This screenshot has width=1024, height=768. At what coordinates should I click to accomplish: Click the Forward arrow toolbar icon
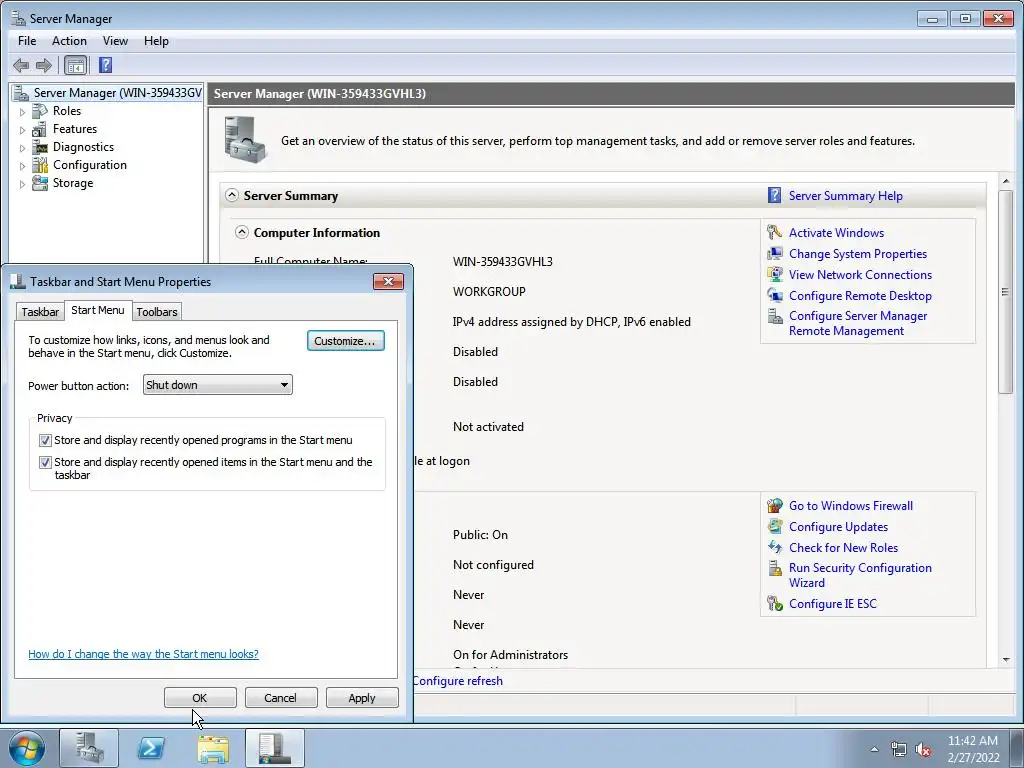pos(44,65)
